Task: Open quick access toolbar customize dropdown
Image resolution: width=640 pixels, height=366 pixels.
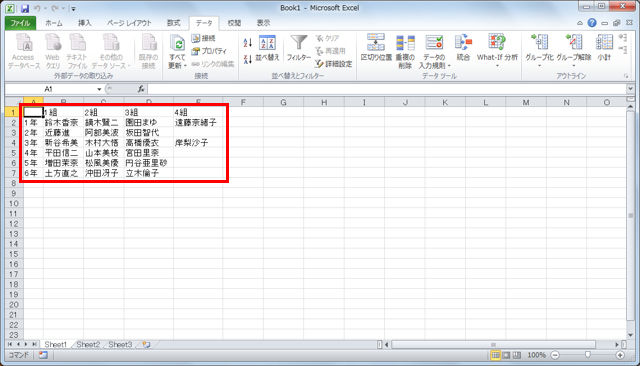Action: 73,9
